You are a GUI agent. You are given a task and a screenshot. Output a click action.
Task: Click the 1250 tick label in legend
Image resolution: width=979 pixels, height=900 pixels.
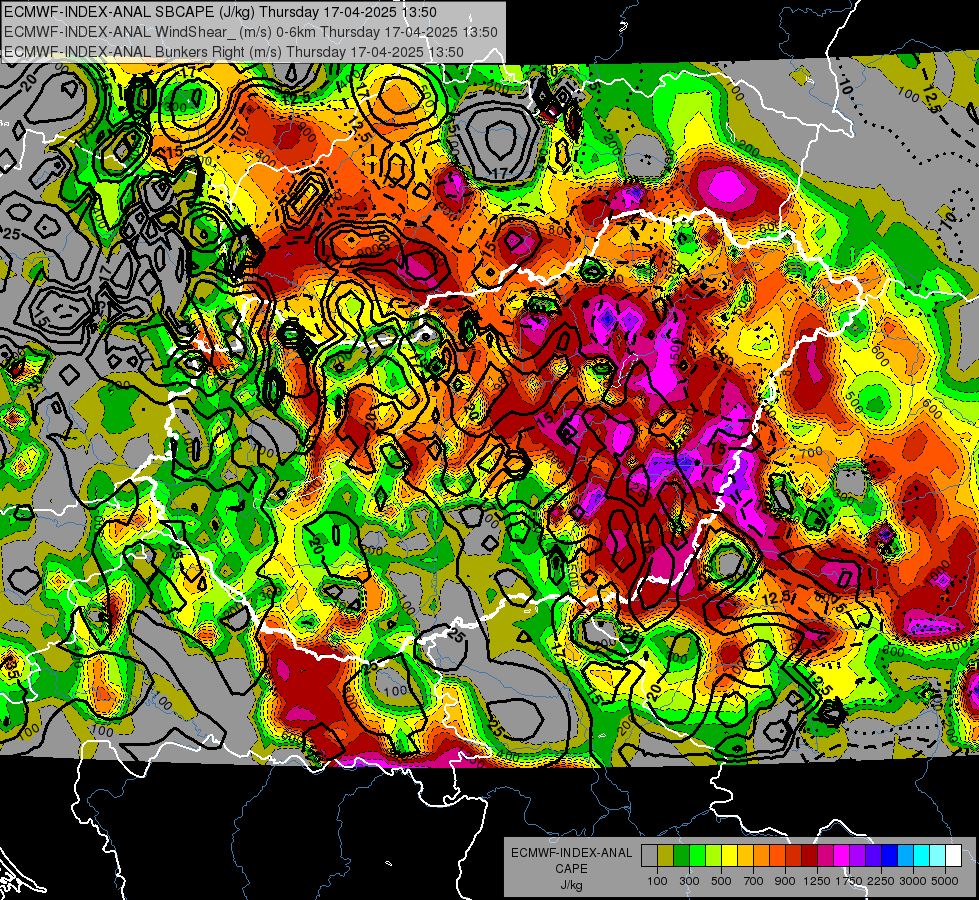(x=817, y=881)
